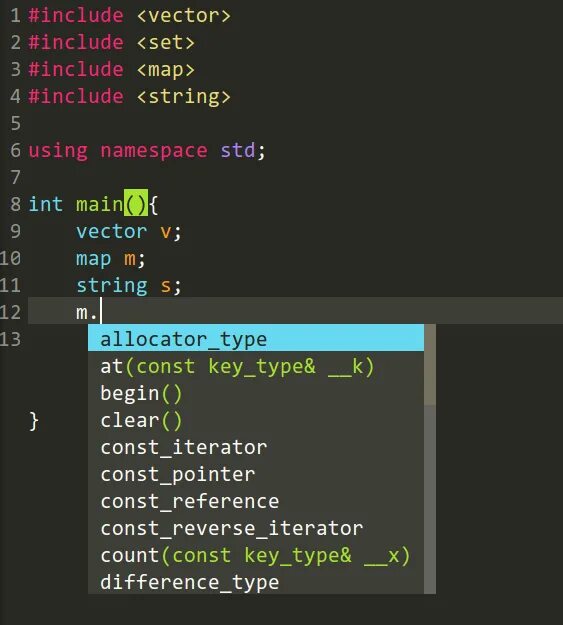The height and width of the screenshot is (625, 563).
Task: Click the closing brace of main
Action: (34, 421)
